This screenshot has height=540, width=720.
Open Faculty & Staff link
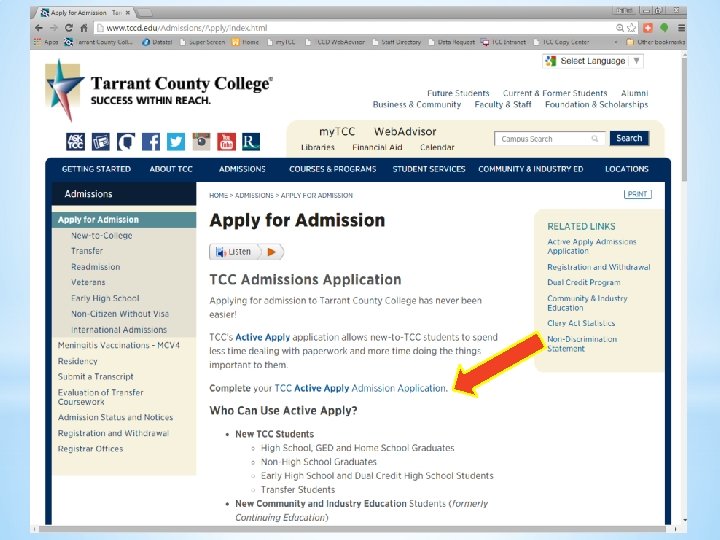coord(503,105)
